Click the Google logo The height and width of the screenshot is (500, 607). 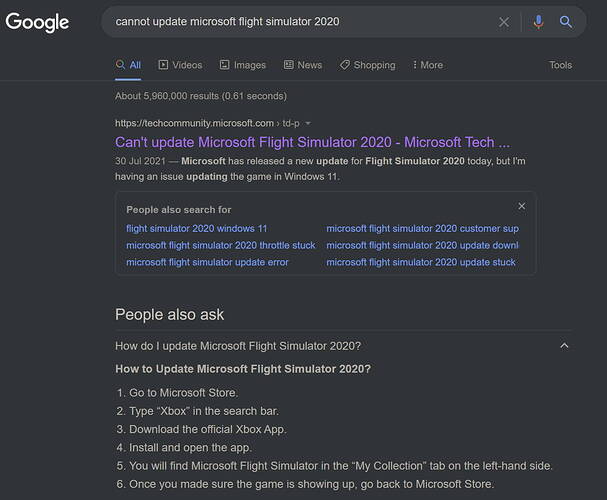38,22
